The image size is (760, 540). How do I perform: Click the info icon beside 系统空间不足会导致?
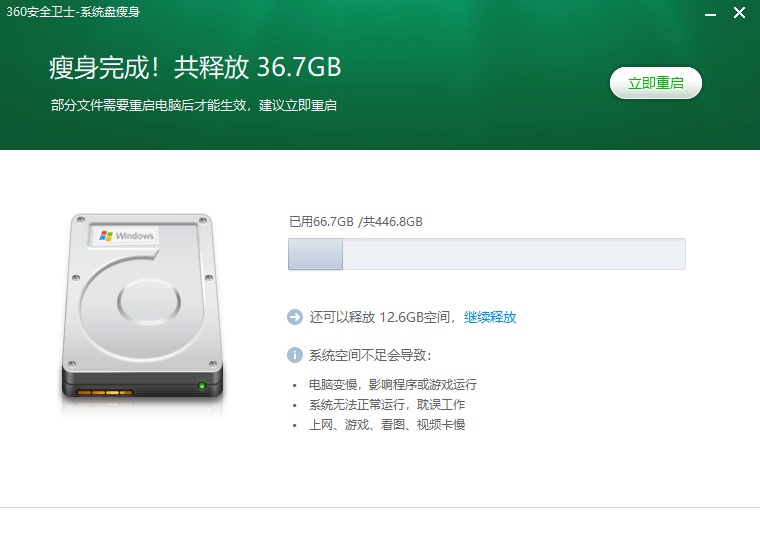(x=295, y=355)
